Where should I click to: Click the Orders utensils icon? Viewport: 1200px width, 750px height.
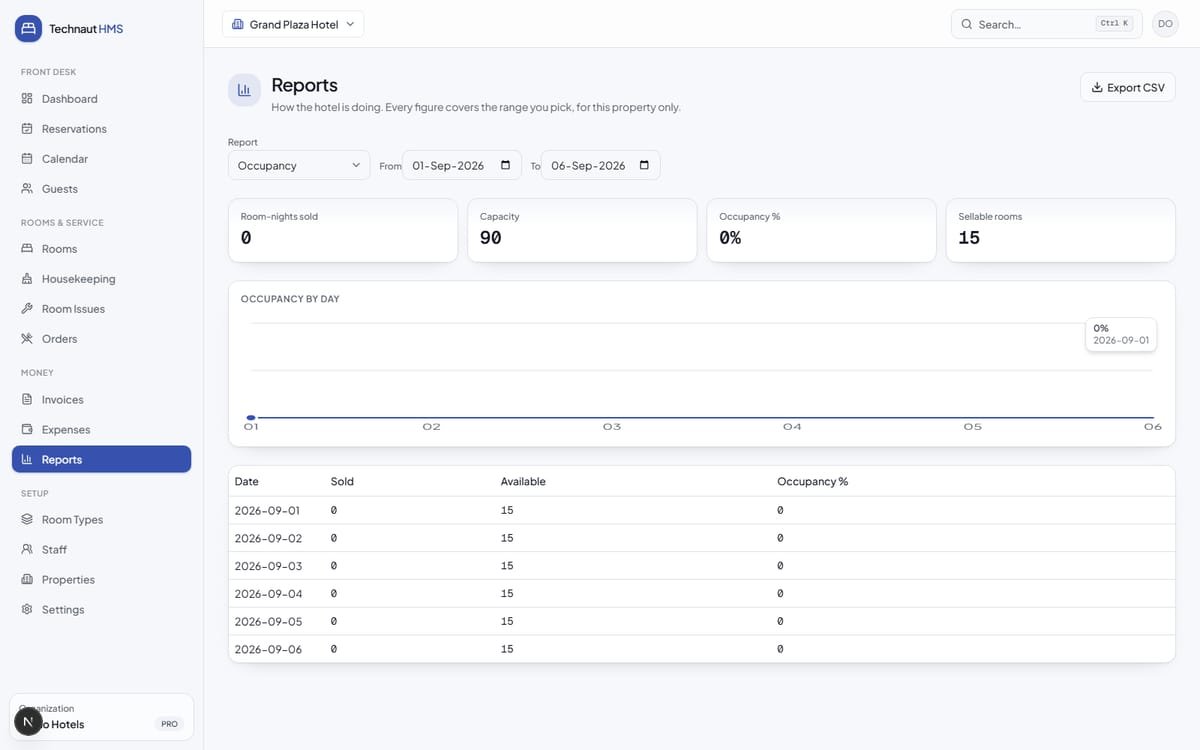(27, 339)
